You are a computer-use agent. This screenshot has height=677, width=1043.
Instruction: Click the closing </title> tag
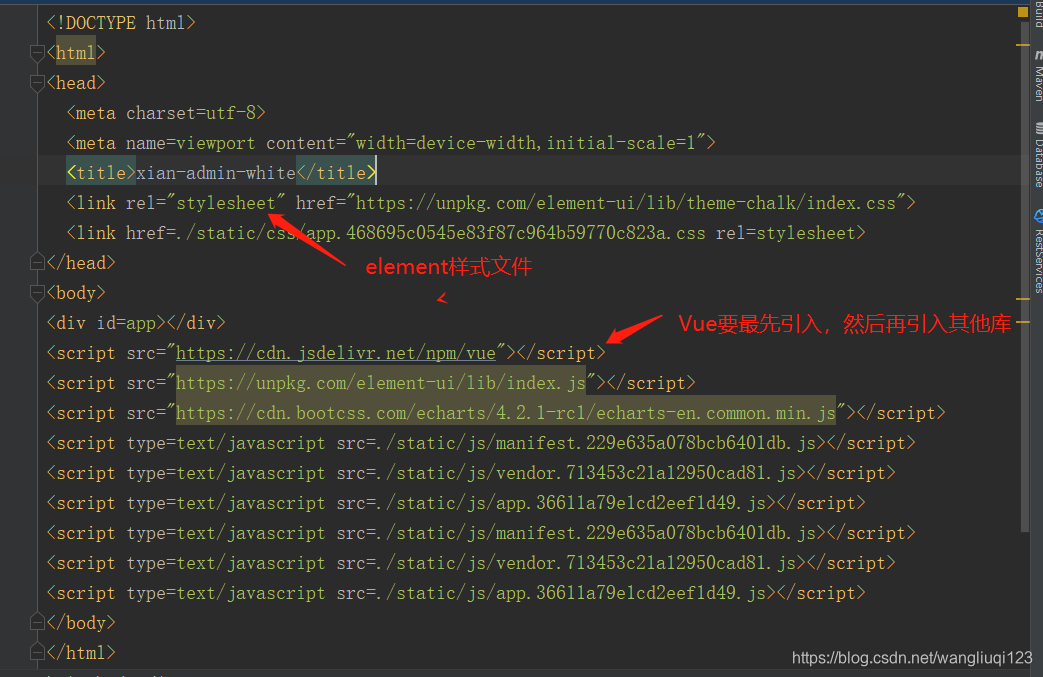(x=337, y=173)
